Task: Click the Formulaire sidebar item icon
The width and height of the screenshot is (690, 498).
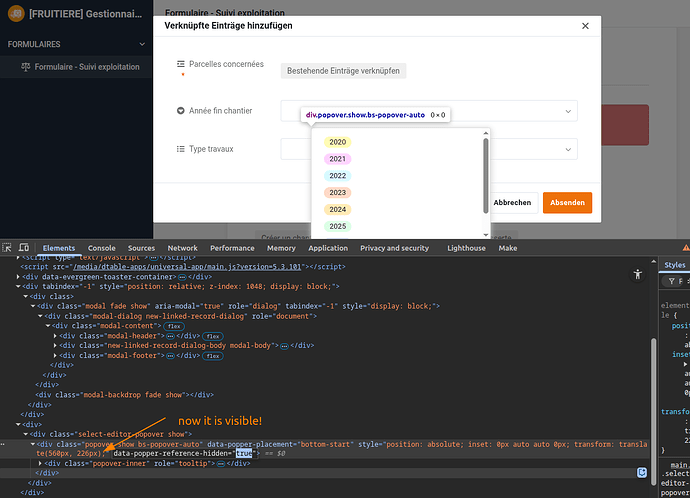Action: 26,68
